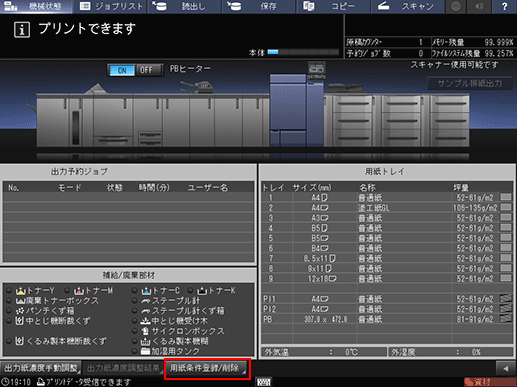Click the paper level icon for tray PB
Viewport: 517px width, 387px height.
pyautogui.click(x=506, y=319)
